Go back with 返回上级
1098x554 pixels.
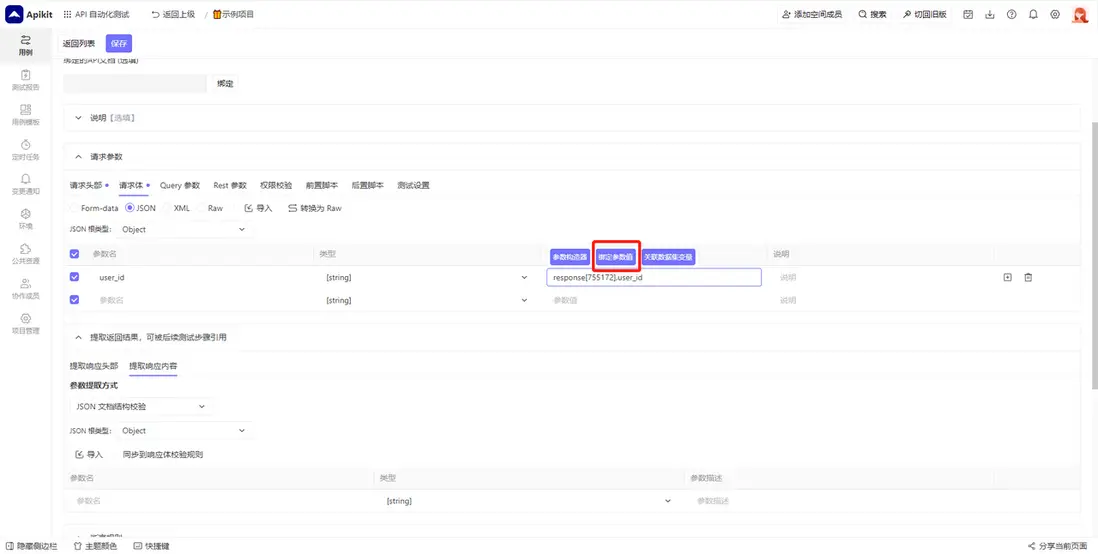pyautogui.click(x=173, y=14)
